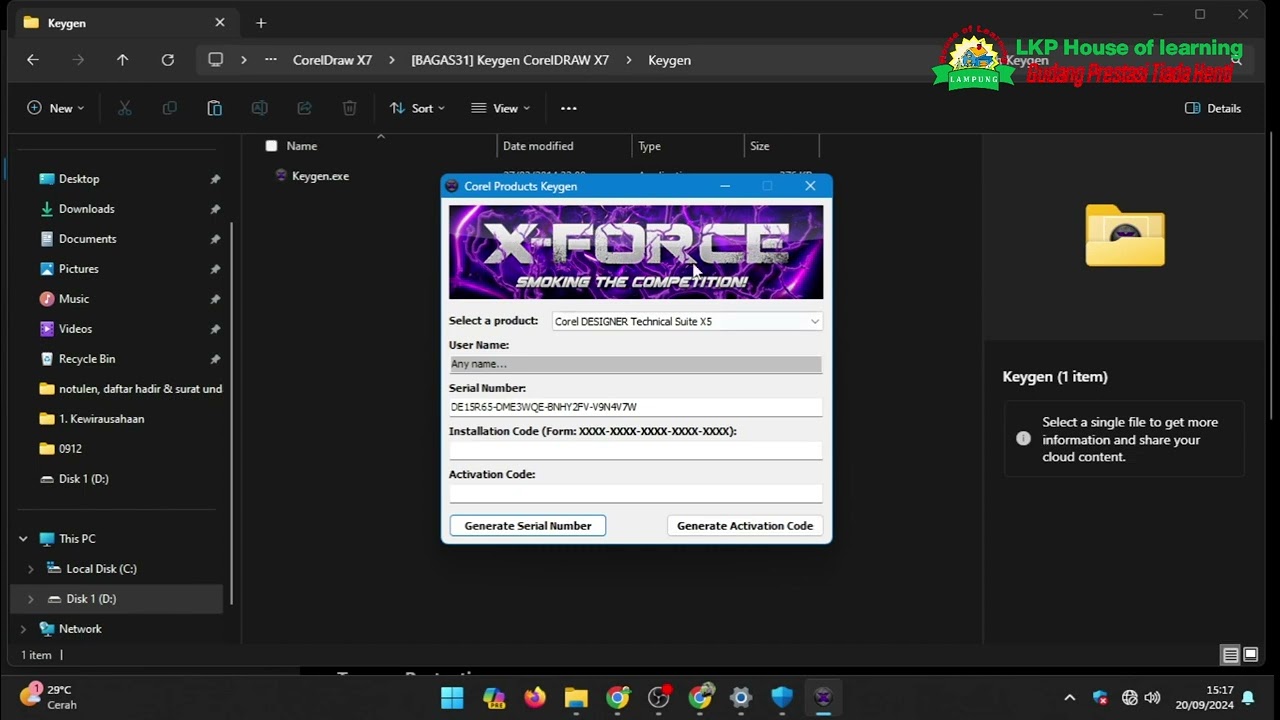
Task: Select the Keygen Explorer tab
Action: pyautogui.click(x=125, y=23)
